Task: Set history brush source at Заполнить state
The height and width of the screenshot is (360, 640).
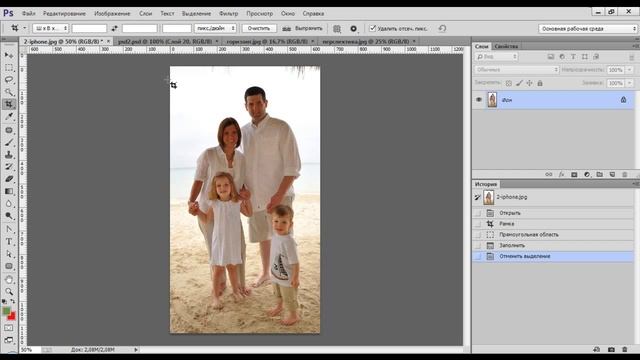Action: (x=478, y=246)
